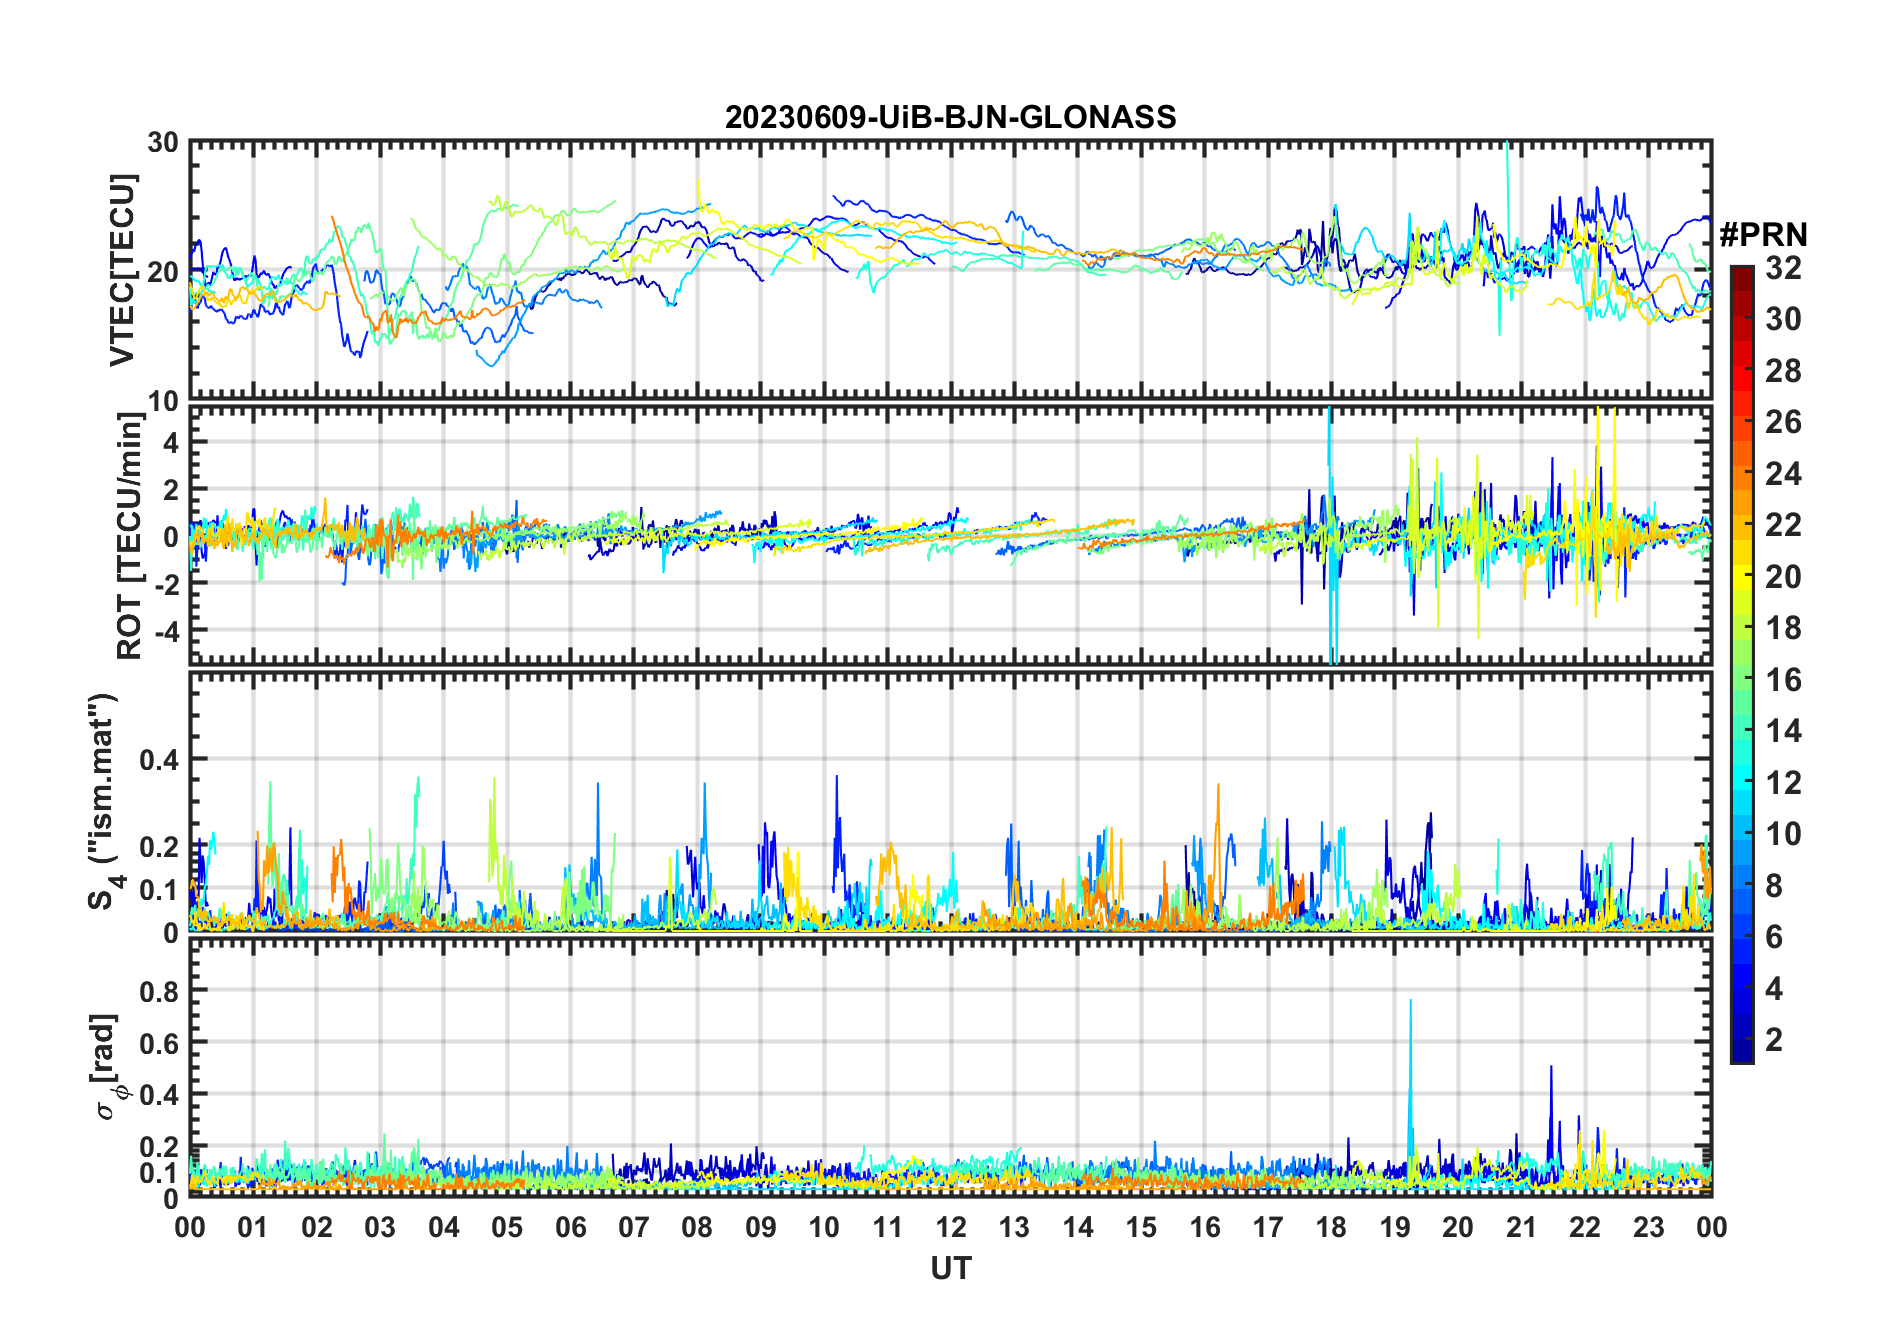
Task: Click the sigma-phi [rad] axis label
Action: [105, 1066]
